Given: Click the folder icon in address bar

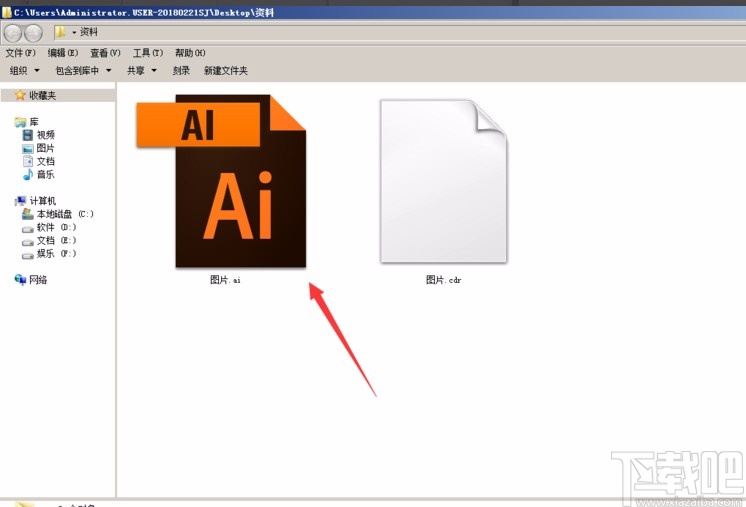Looking at the screenshot, I should [60, 32].
